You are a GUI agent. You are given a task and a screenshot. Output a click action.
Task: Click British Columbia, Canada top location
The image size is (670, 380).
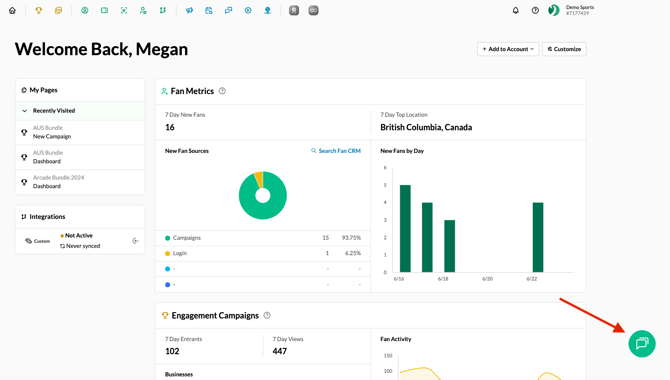coord(426,127)
